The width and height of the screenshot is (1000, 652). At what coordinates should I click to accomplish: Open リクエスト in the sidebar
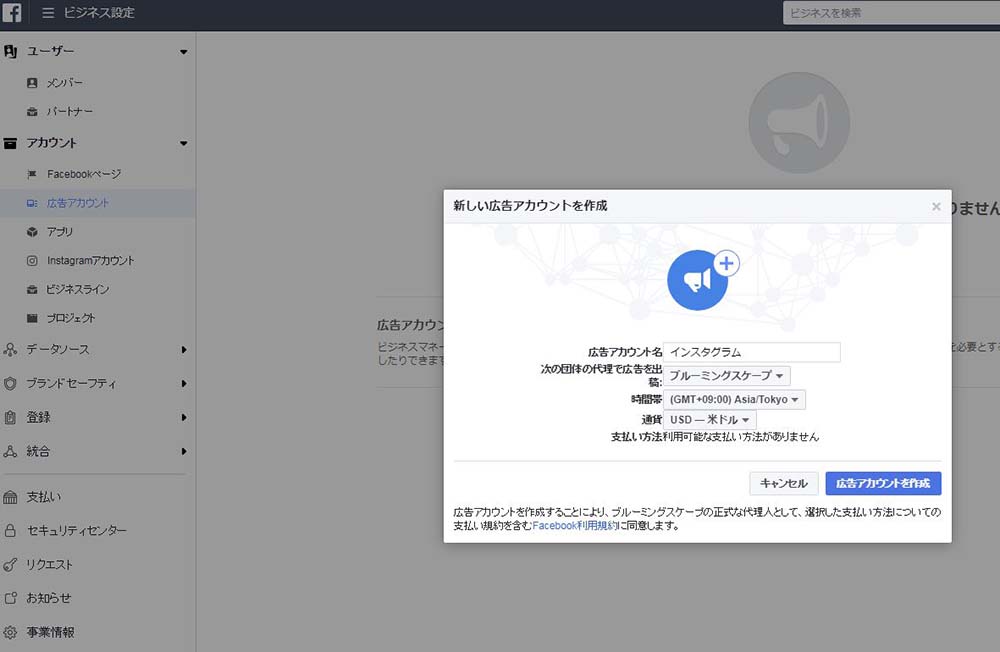click(x=49, y=565)
